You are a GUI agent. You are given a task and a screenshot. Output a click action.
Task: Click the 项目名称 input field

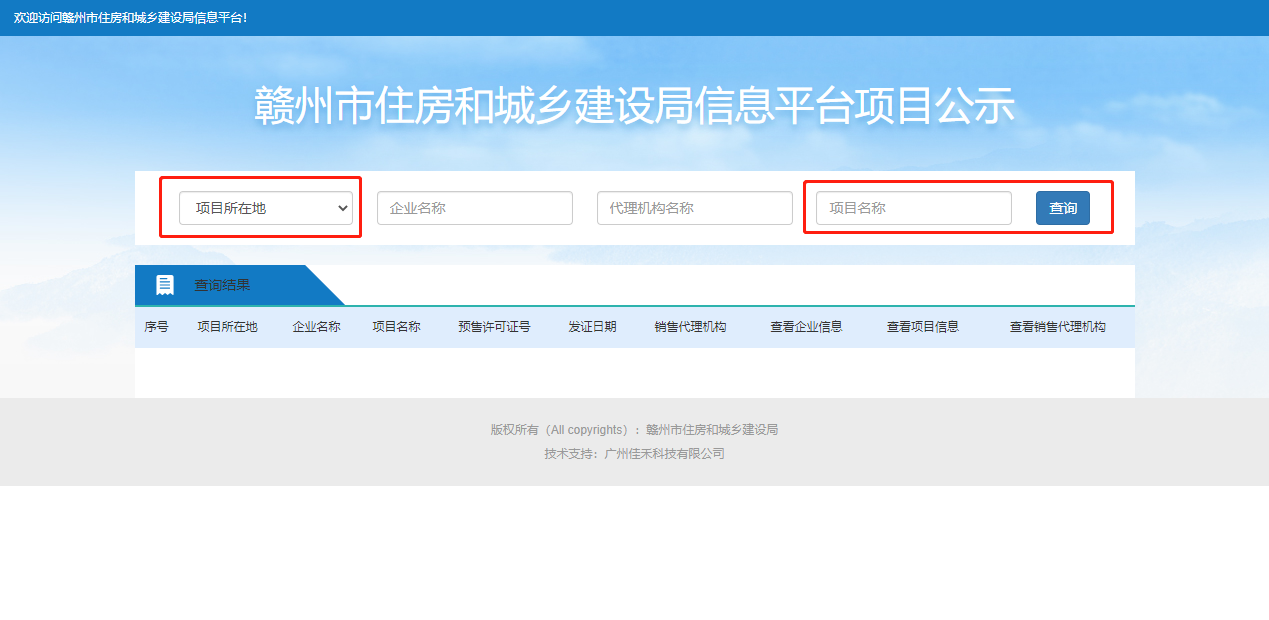pyautogui.click(x=911, y=208)
